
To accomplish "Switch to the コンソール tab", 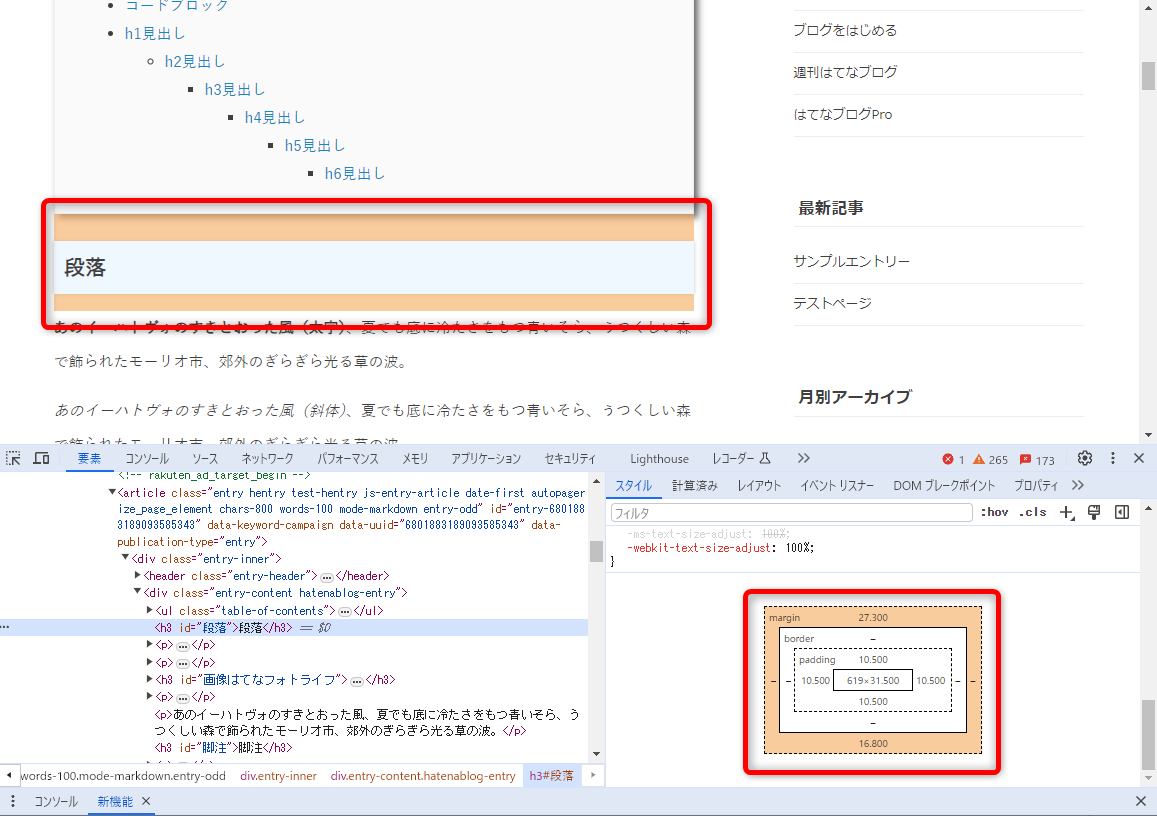I will coord(147,458).
